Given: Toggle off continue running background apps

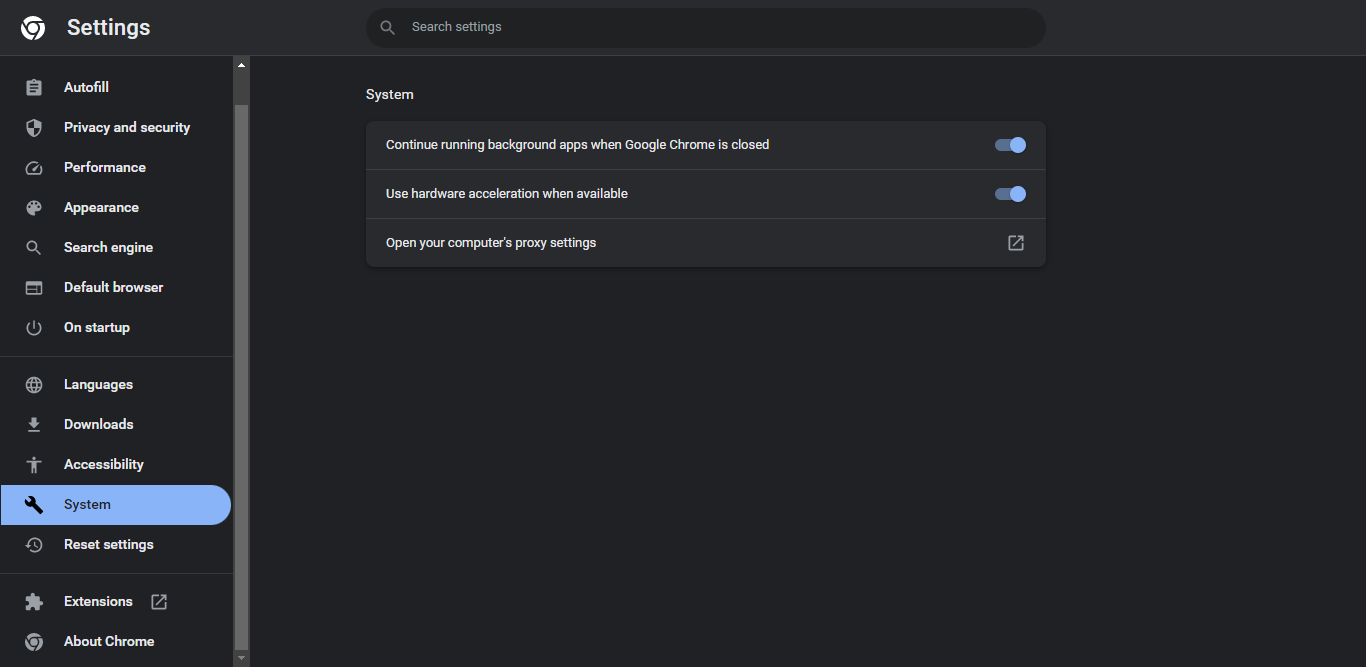Looking at the screenshot, I should pyautogui.click(x=1010, y=145).
